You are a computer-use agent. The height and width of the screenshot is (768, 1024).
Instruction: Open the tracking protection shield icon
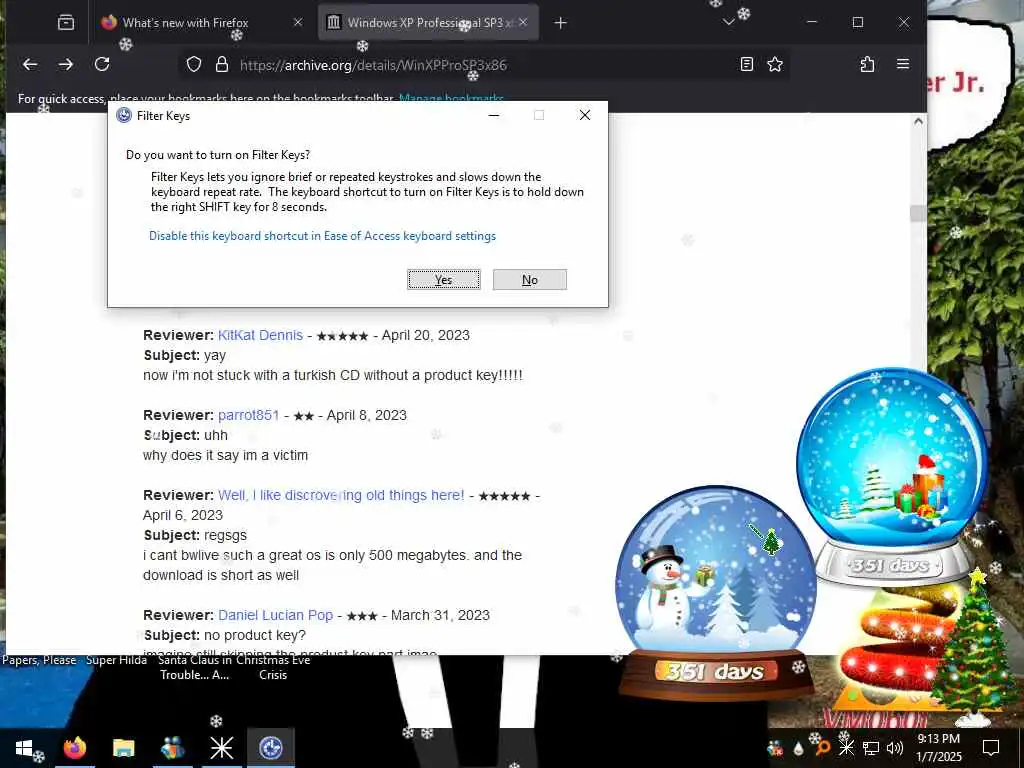coord(194,64)
